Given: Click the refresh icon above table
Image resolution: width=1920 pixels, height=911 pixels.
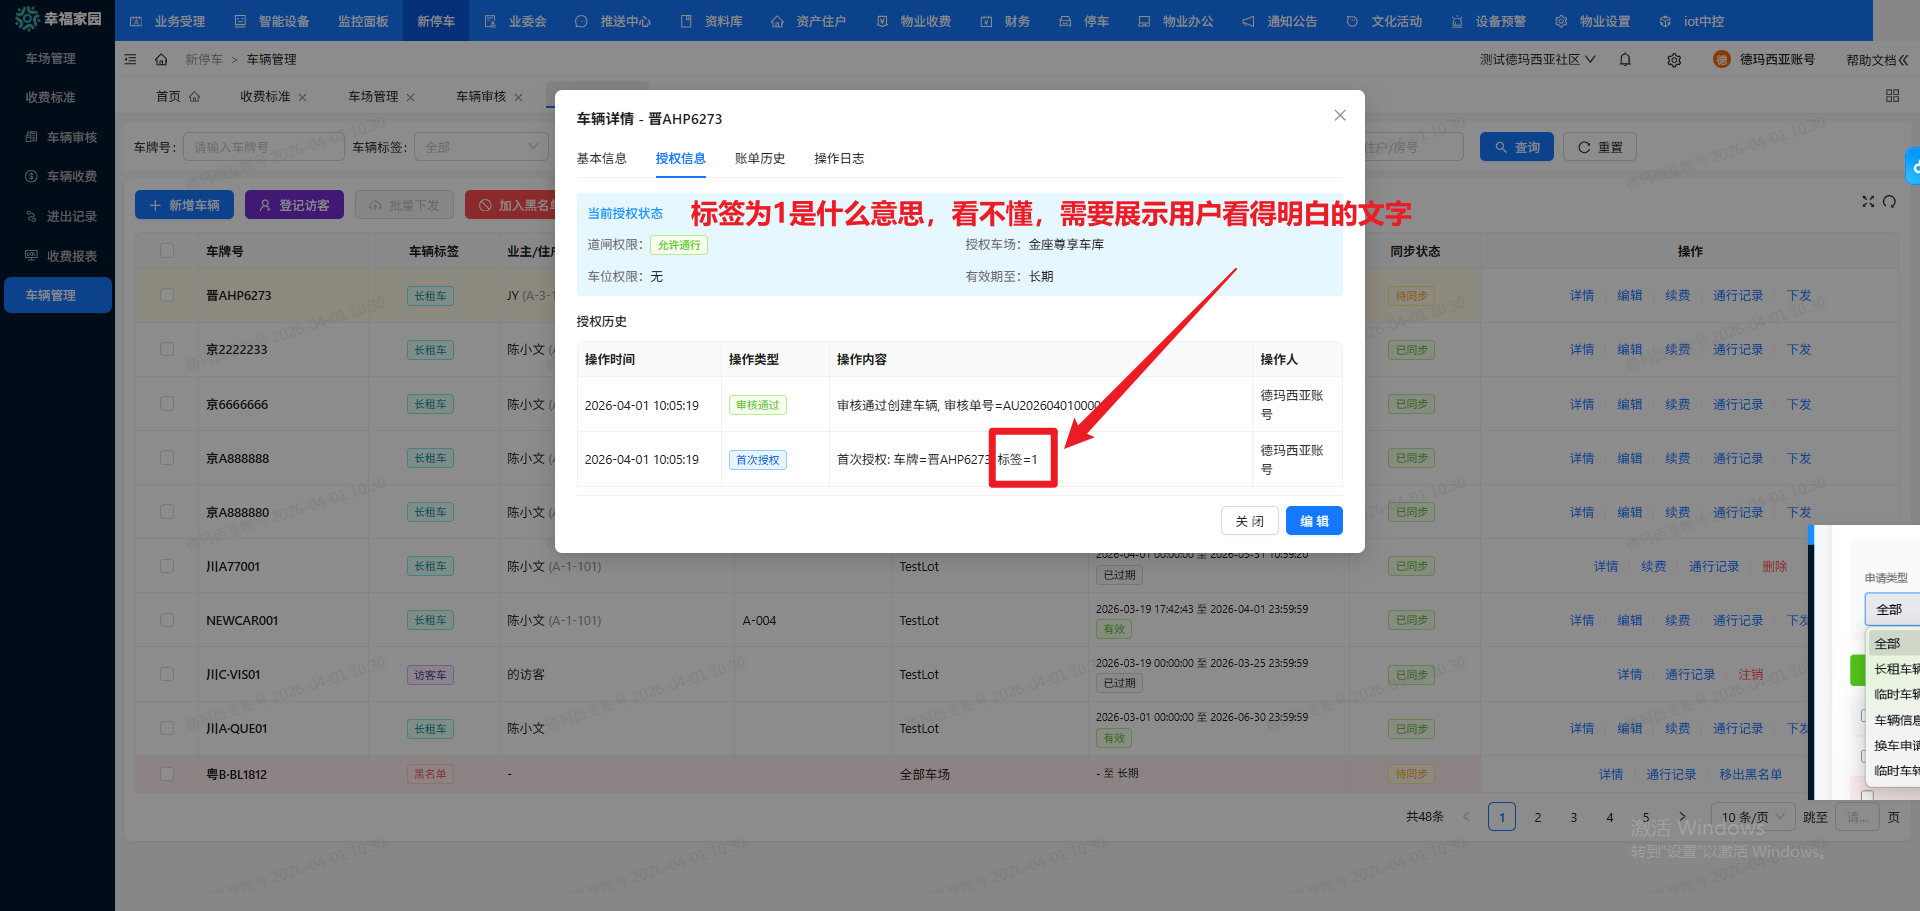Looking at the screenshot, I should (x=1889, y=201).
